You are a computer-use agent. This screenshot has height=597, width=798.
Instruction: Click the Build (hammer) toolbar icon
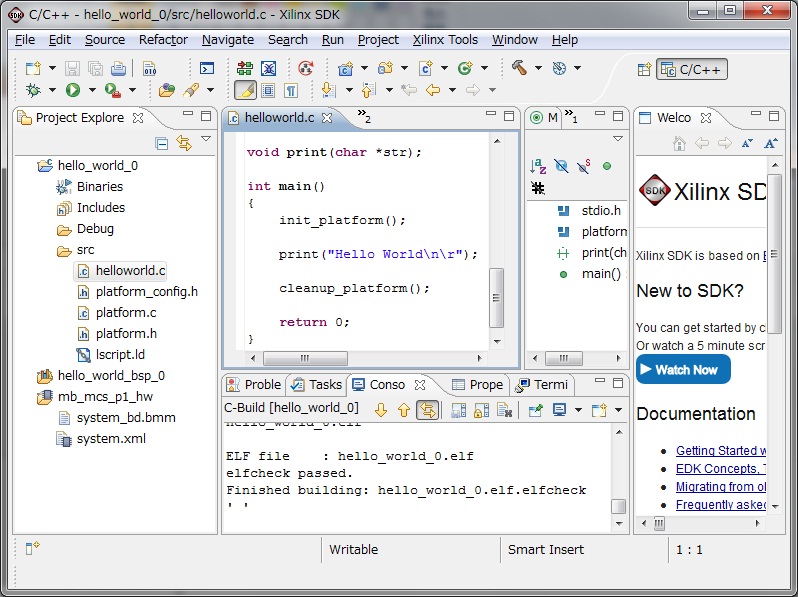[519, 67]
